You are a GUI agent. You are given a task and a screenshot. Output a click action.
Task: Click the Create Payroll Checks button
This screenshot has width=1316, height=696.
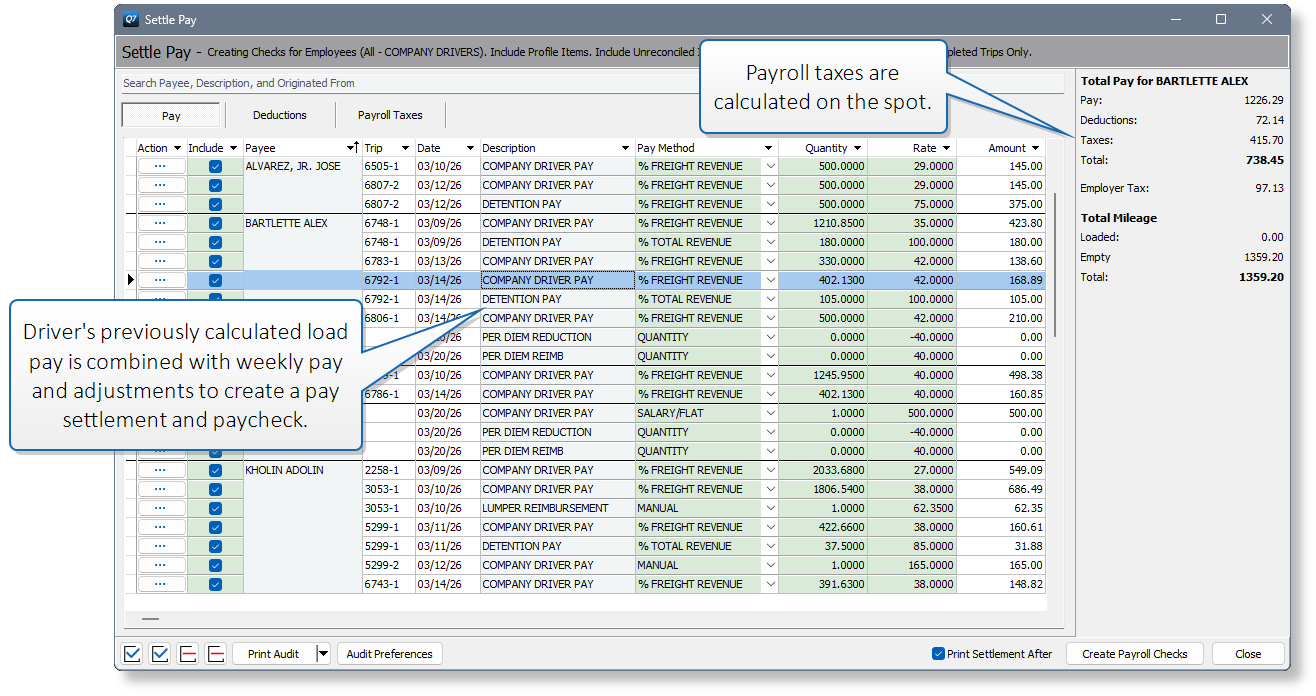pyautogui.click(x=1135, y=653)
